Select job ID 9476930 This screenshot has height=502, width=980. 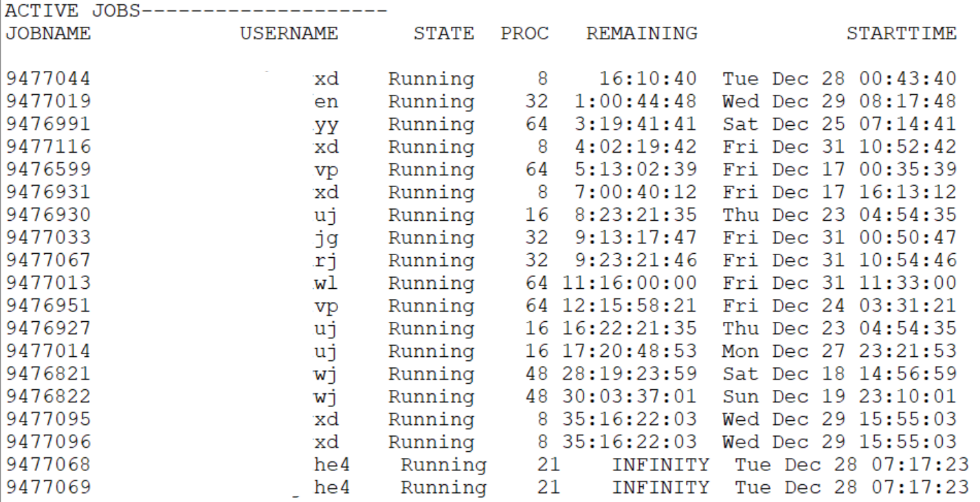pyautogui.click(x=48, y=215)
